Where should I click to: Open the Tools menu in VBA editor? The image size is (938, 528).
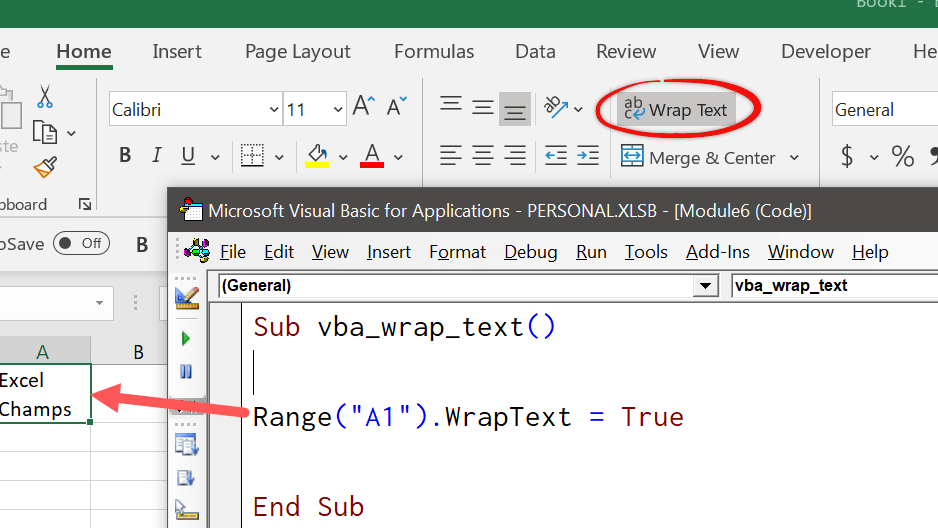tap(646, 252)
